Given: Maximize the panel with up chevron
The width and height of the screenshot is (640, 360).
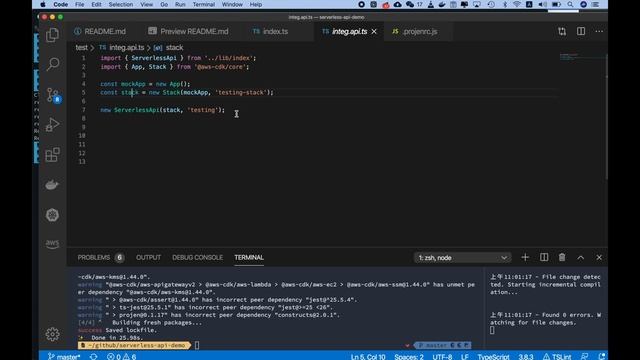Looking at the screenshot, I should (x=581, y=258).
